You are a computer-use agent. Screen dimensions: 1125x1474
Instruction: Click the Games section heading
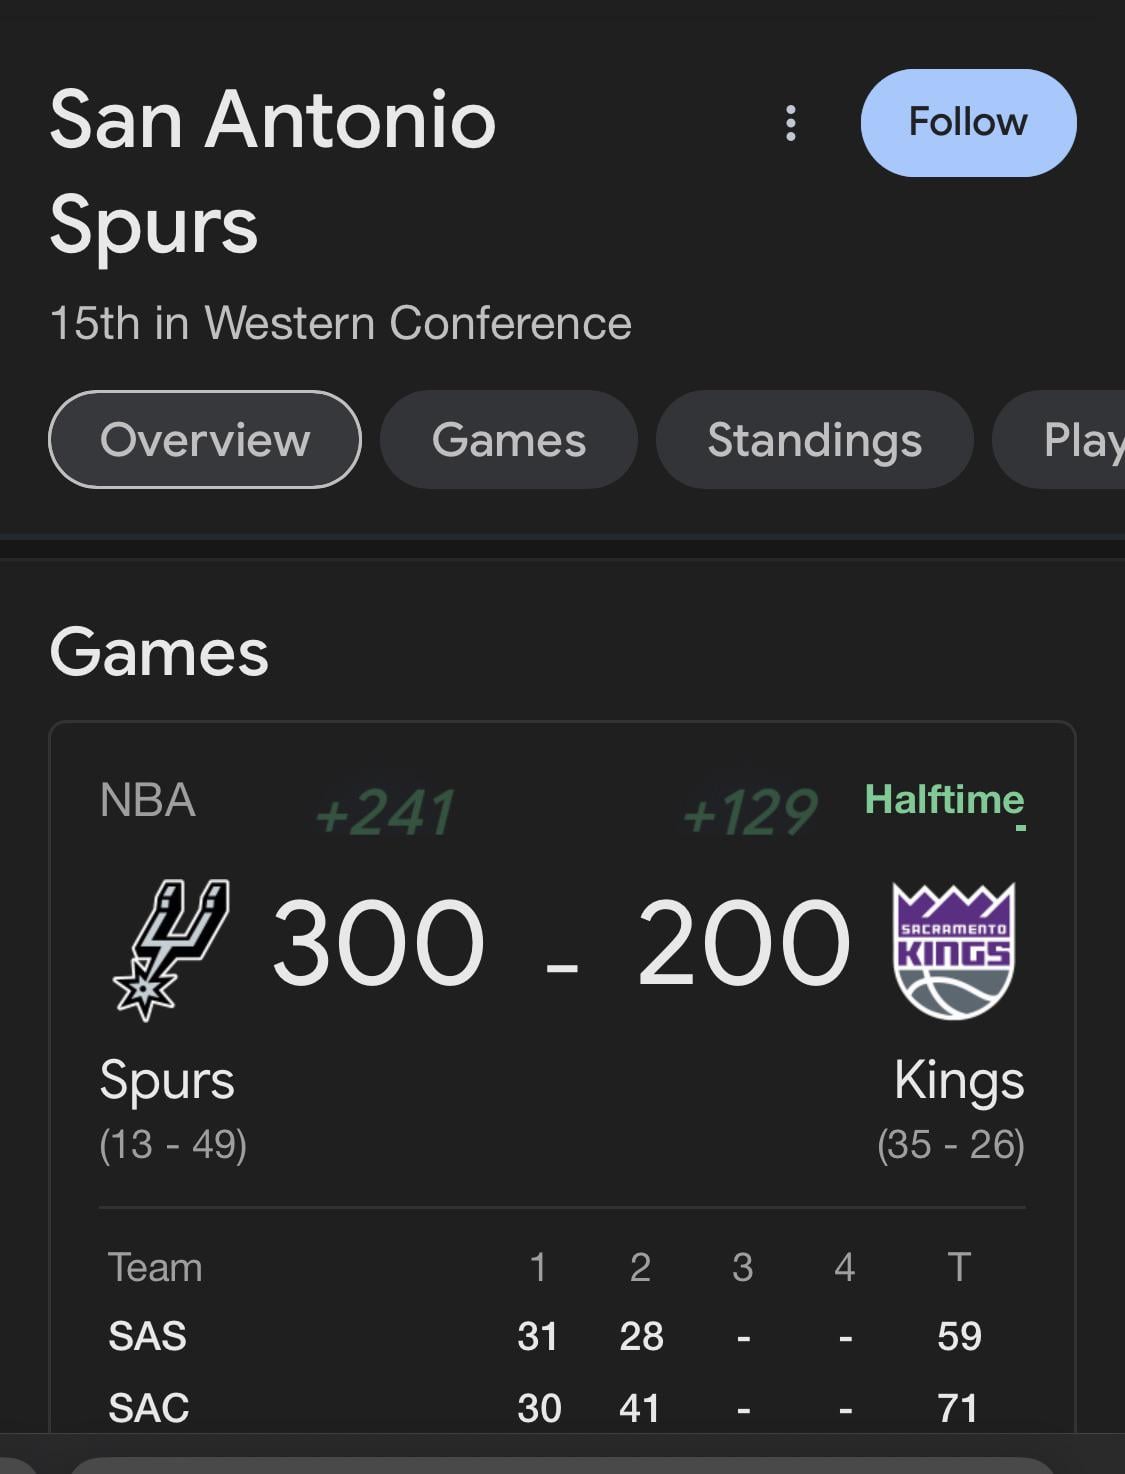click(159, 653)
